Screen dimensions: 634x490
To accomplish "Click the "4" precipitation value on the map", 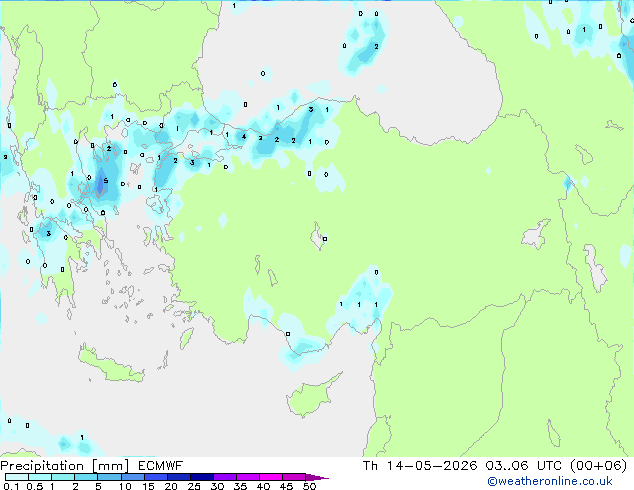I will pyautogui.click(x=244, y=137).
